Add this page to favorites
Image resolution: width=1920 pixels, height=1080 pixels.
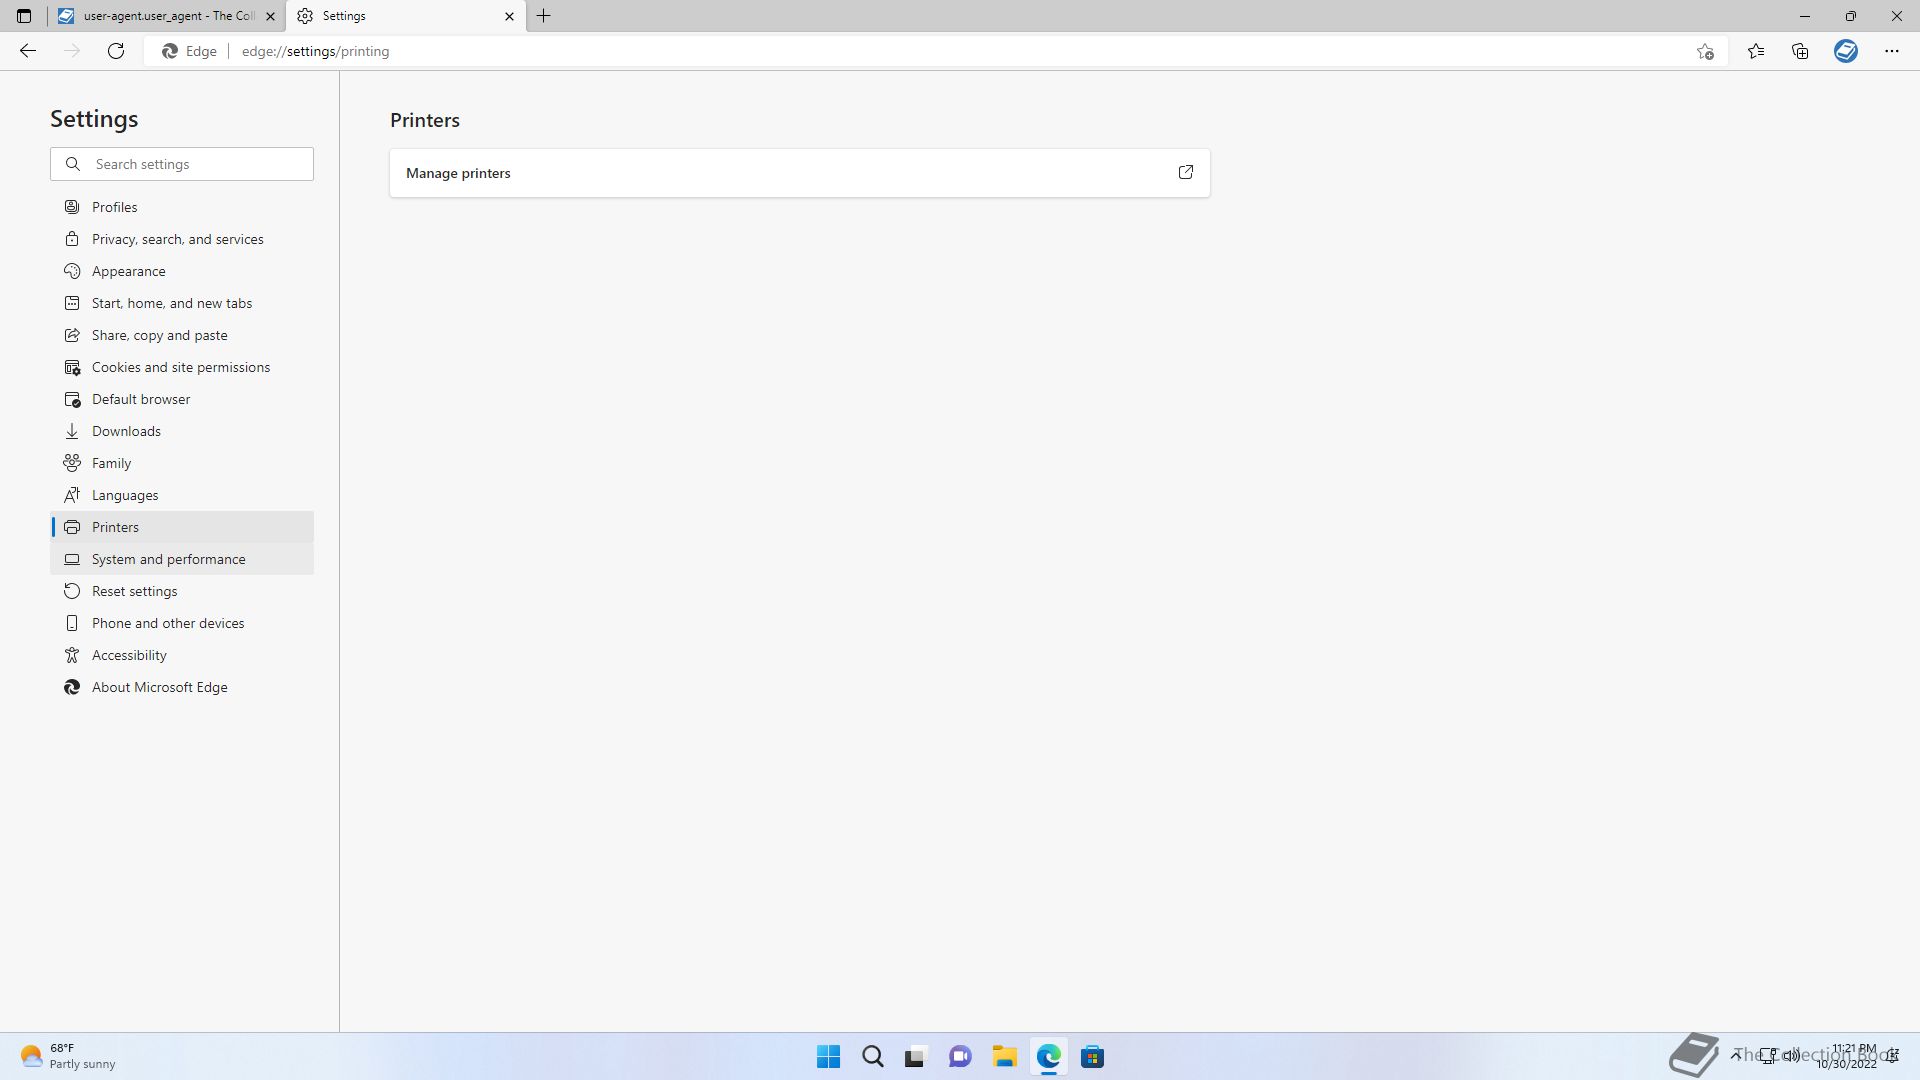[x=1705, y=51]
